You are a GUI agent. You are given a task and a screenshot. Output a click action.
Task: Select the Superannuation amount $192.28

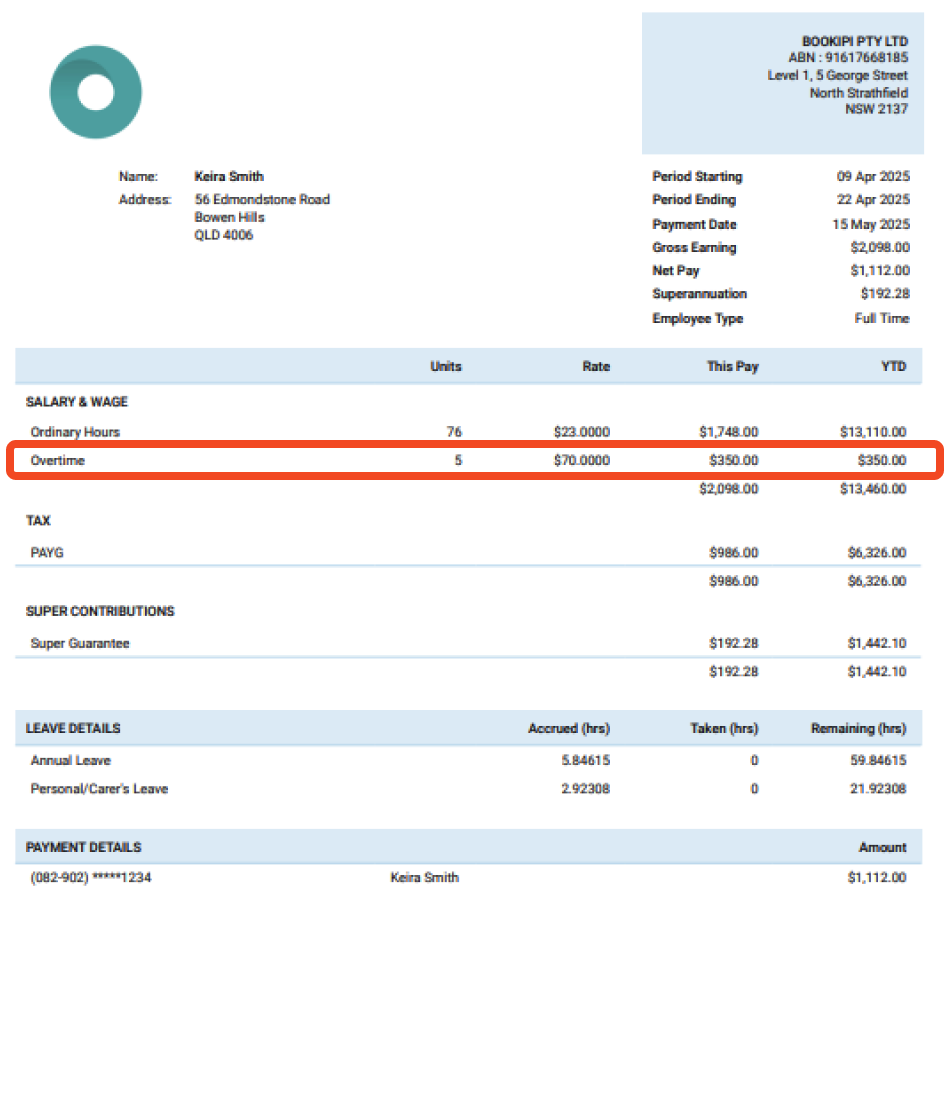[885, 294]
